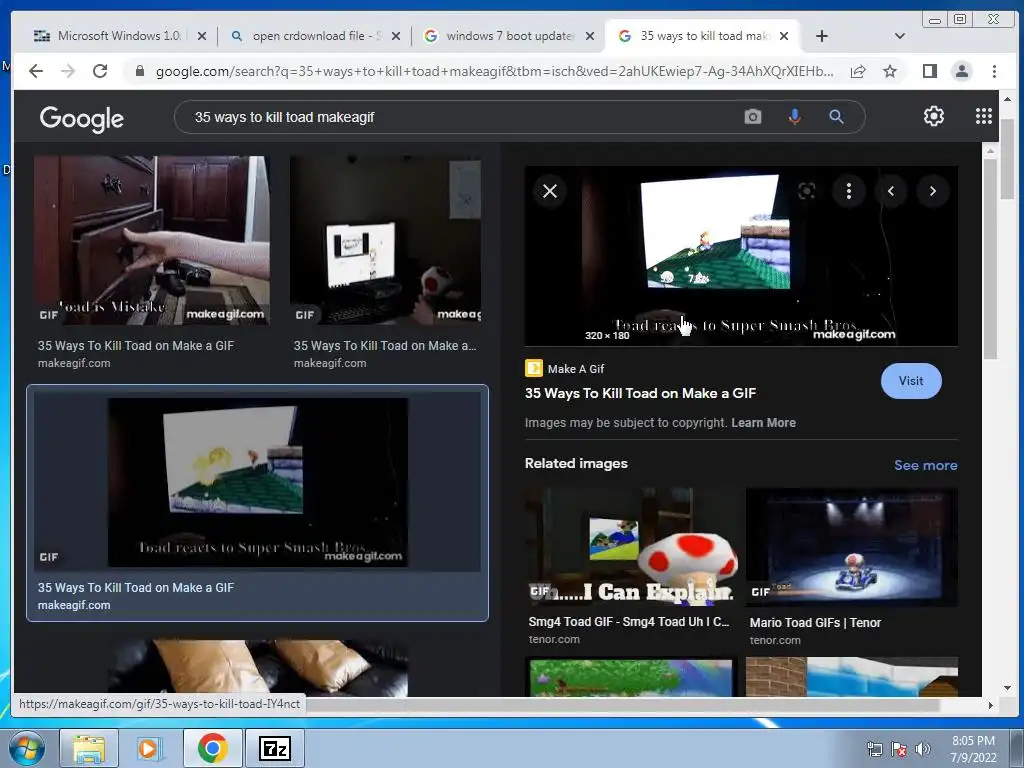This screenshot has height=768, width=1024.
Task: Click See more related images
Action: click(925, 465)
